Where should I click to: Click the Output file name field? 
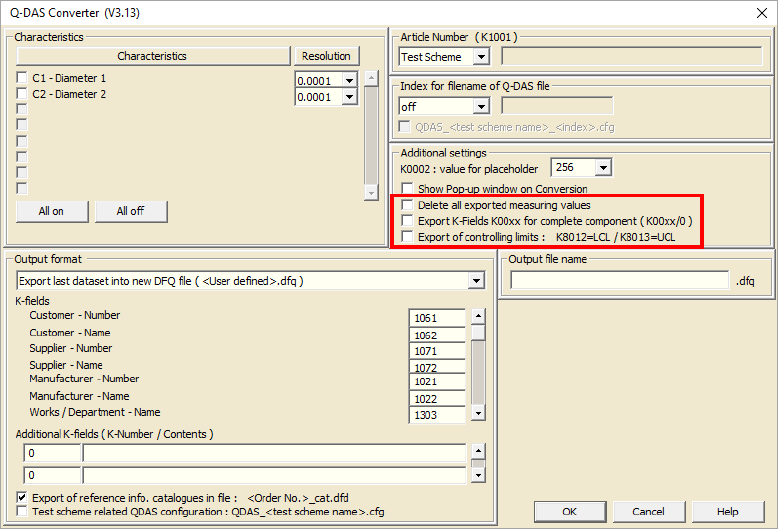click(620, 280)
